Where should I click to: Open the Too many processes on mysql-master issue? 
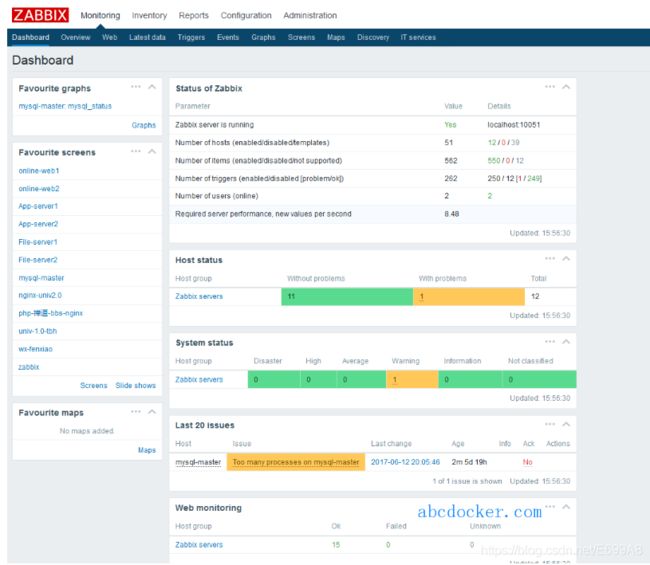(296, 462)
